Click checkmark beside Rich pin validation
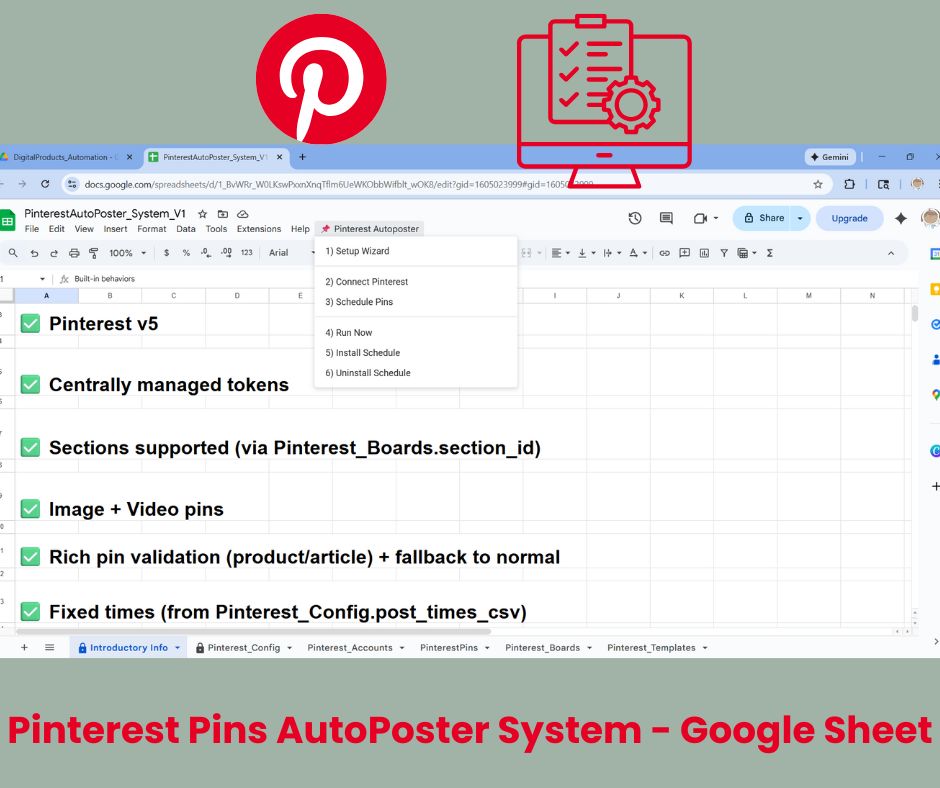 coord(30,557)
